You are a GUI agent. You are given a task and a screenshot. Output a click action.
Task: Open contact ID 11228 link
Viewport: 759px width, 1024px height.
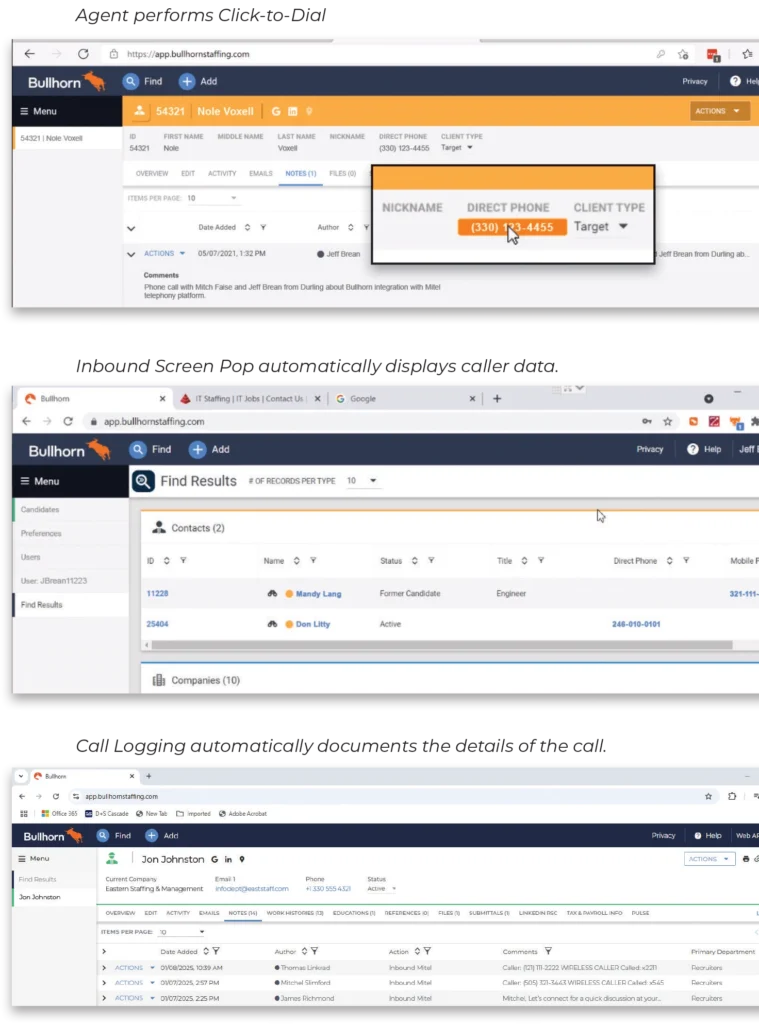pyautogui.click(x=157, y=594)
